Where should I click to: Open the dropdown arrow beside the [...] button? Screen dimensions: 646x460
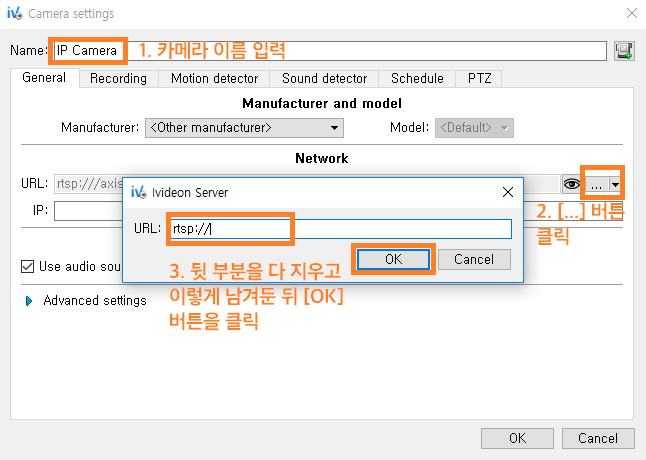click(615, 184)
